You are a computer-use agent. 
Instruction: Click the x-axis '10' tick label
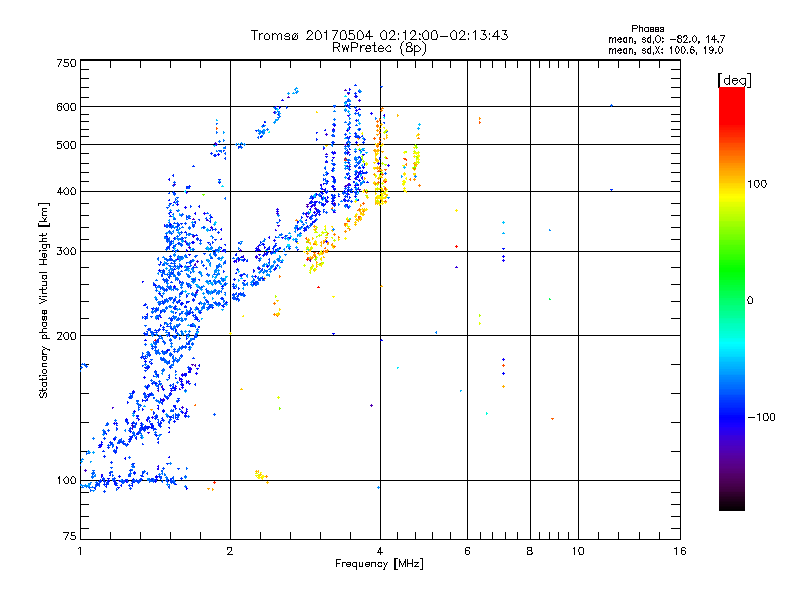[x=578, y=551]
